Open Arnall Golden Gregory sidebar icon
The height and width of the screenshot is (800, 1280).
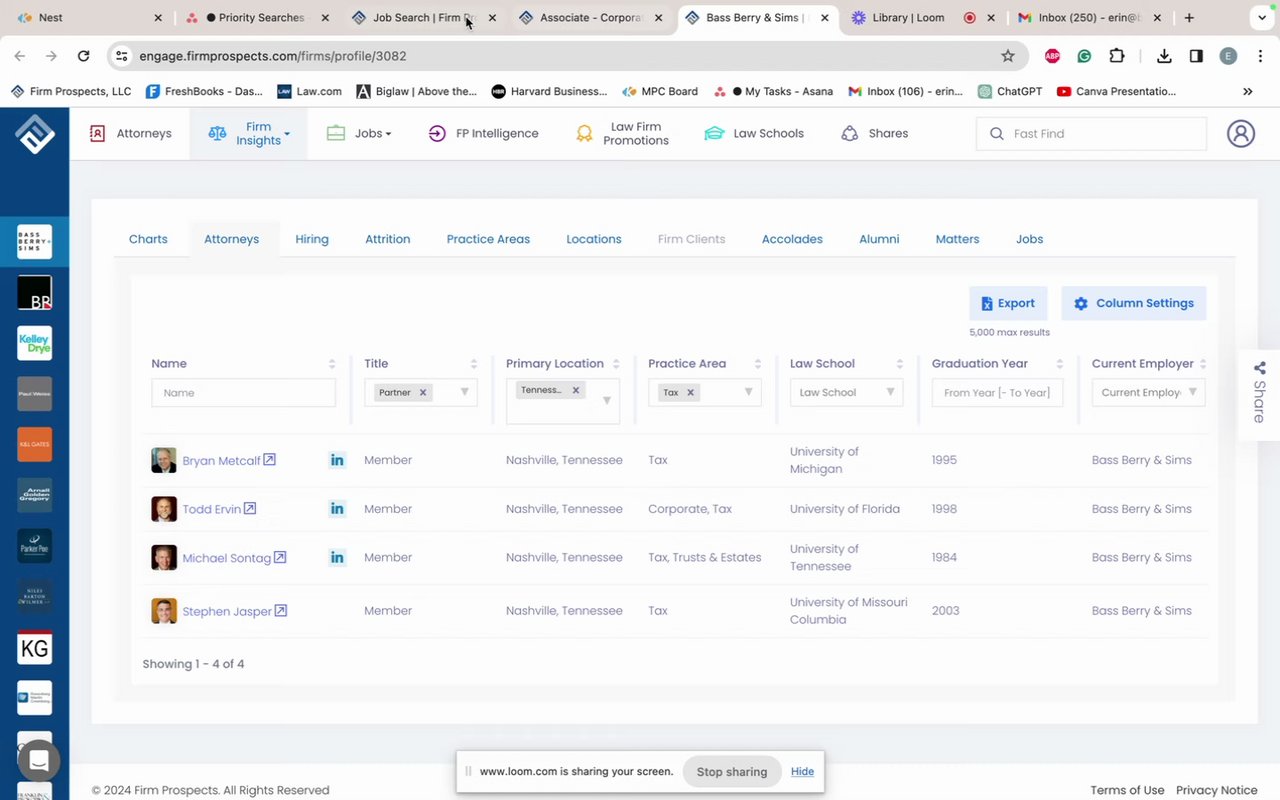(x=34, y=495)
